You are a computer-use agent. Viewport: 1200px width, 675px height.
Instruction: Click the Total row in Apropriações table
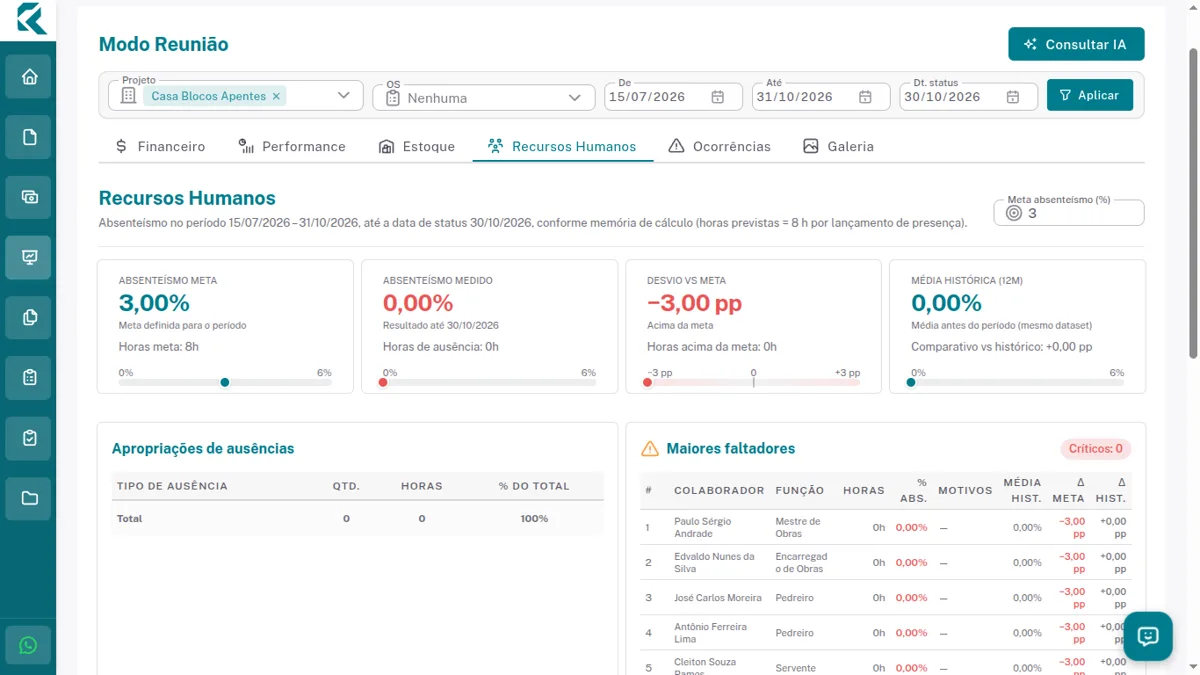357,519
